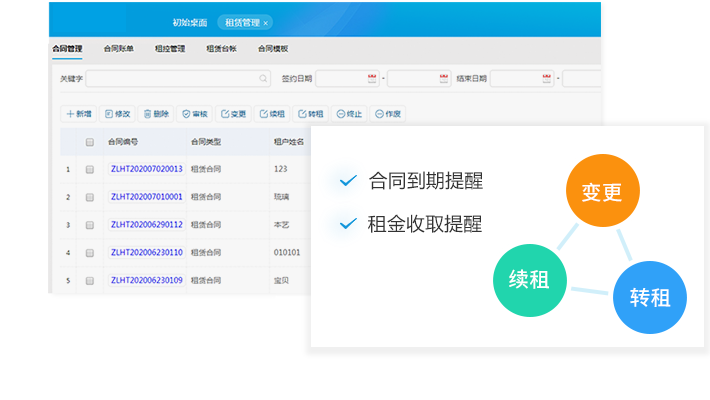
Task: Click the 转租 (sublease) toolbar button
Action: click(310, 114)
